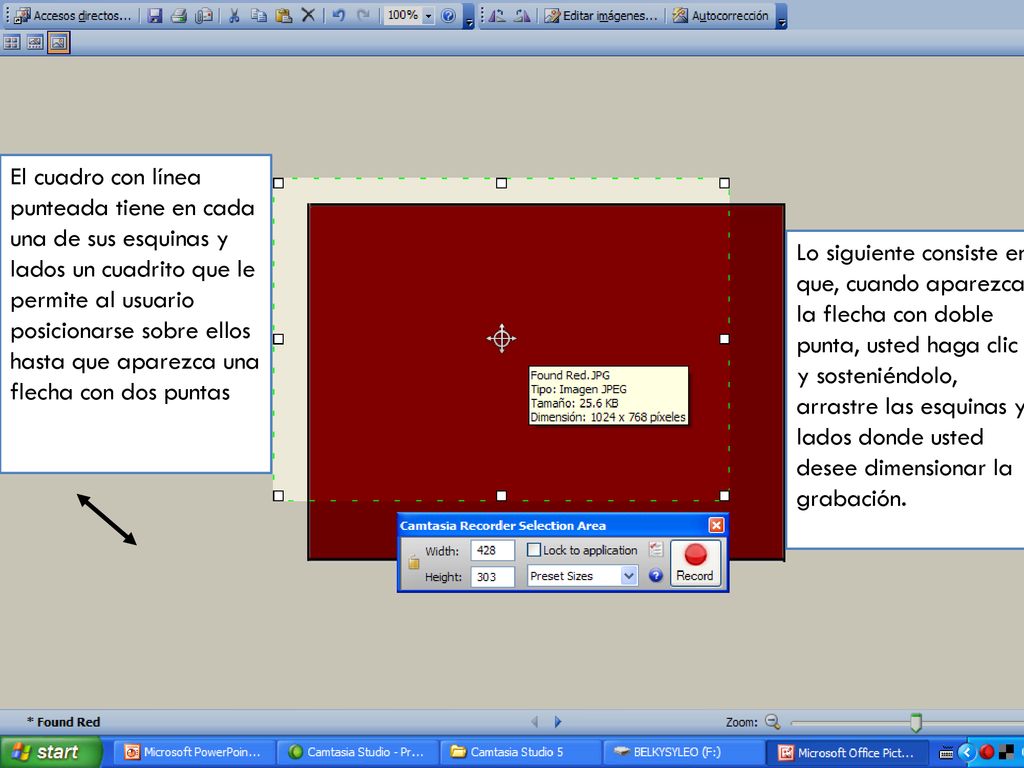Click the keyboard icon in system tray
This screenshot has width=1024, height=768.
point(946,753)
